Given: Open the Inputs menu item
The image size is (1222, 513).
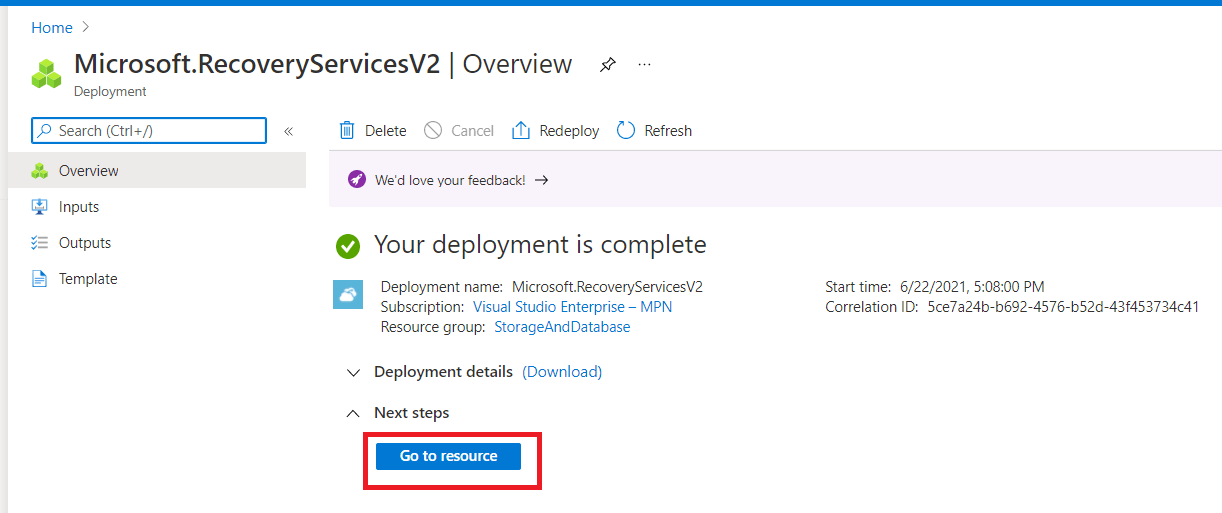Looking at the screenshot, I should click(x=79, y=207).
